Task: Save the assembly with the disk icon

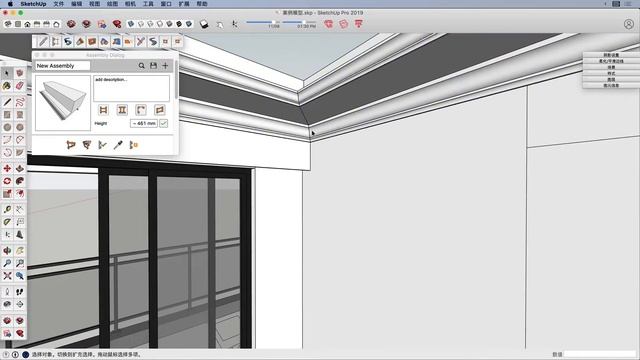Action: coord(153,65)
